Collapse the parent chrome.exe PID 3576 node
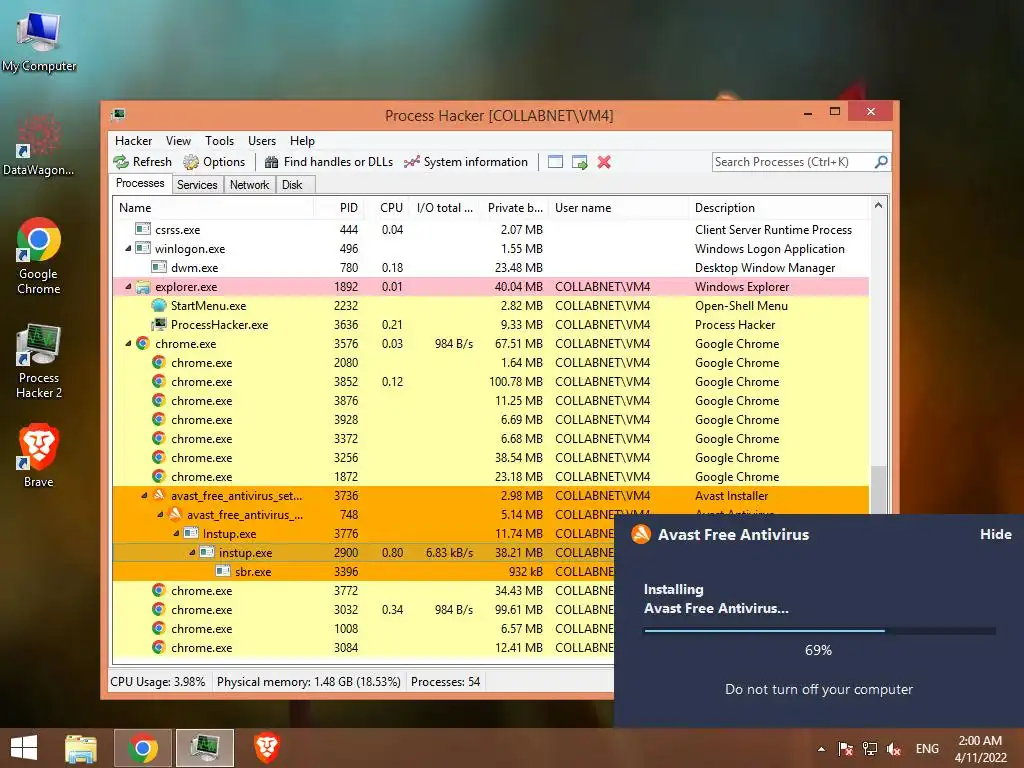This screenshot has width=1024, height=768. click(128, 344)
